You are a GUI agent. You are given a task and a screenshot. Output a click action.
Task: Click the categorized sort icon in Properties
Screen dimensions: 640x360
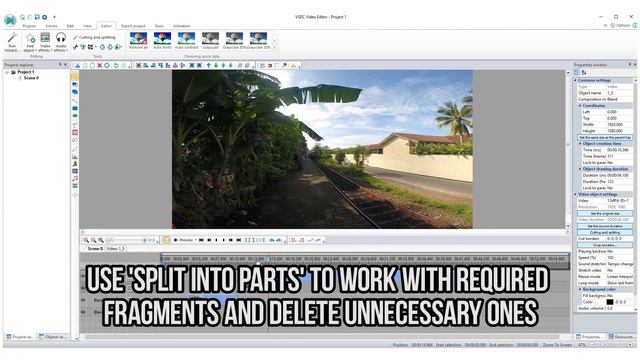[577, 72]
